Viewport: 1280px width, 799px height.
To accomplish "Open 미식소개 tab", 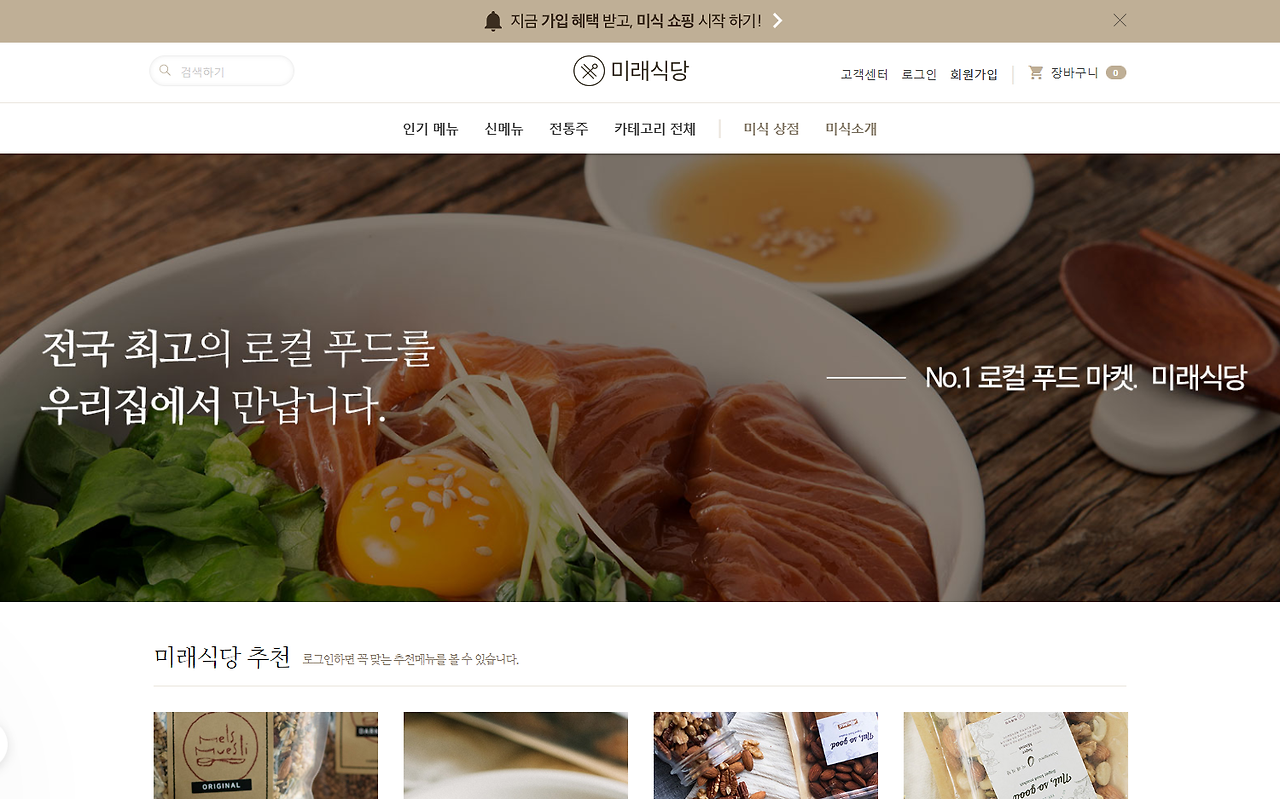I will point(851,129).
